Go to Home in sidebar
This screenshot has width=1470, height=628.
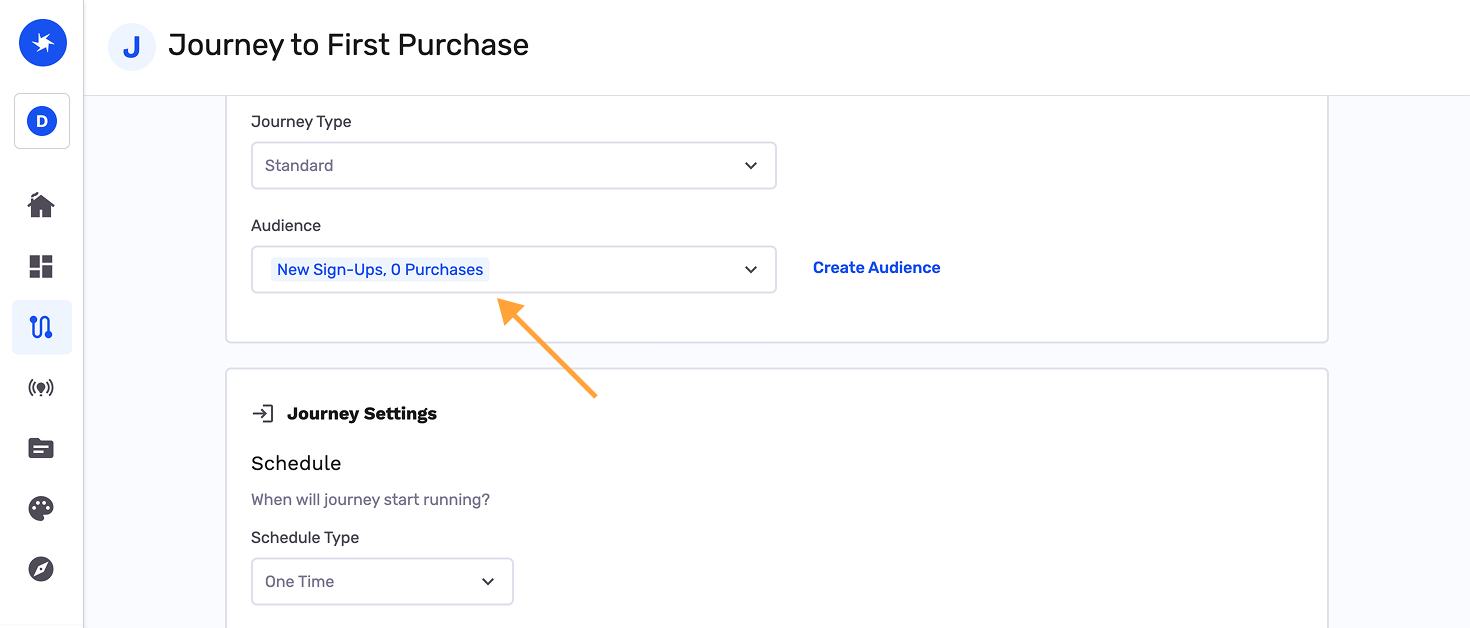pyautogui.click(x=41, y=206)
